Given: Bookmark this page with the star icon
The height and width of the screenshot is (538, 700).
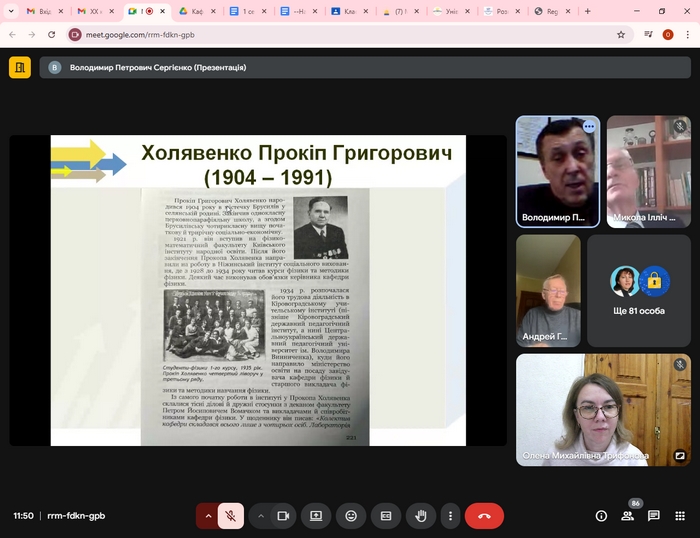Looking at the screenshot, I should (x=620, y=34).
